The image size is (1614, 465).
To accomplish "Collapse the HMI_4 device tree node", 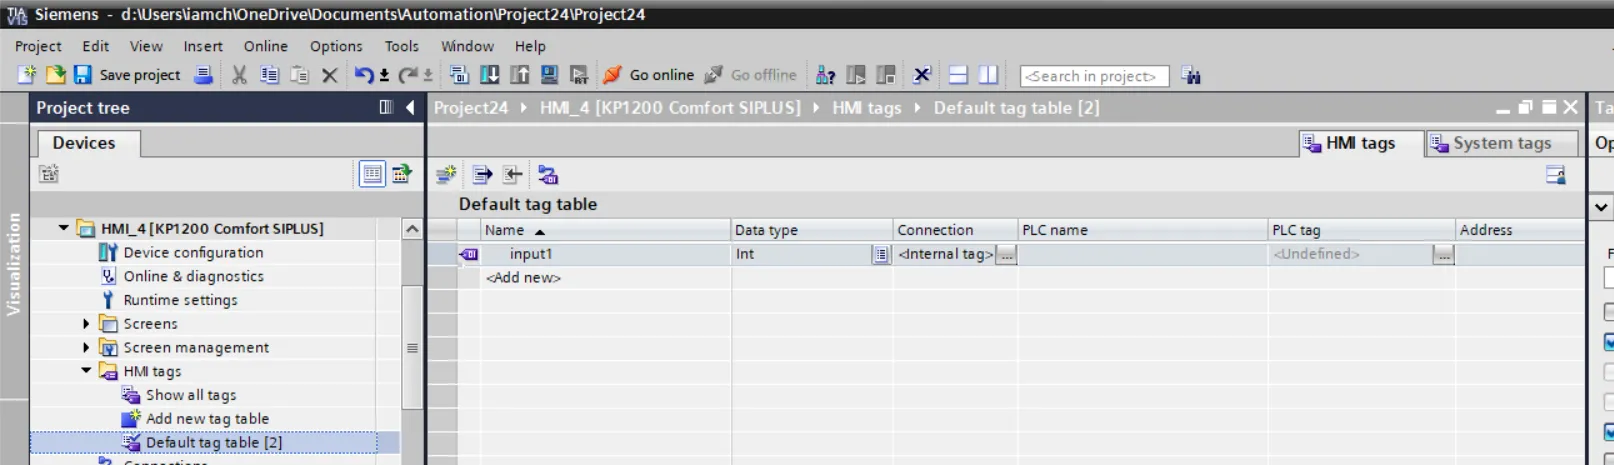I will point(64,228).
